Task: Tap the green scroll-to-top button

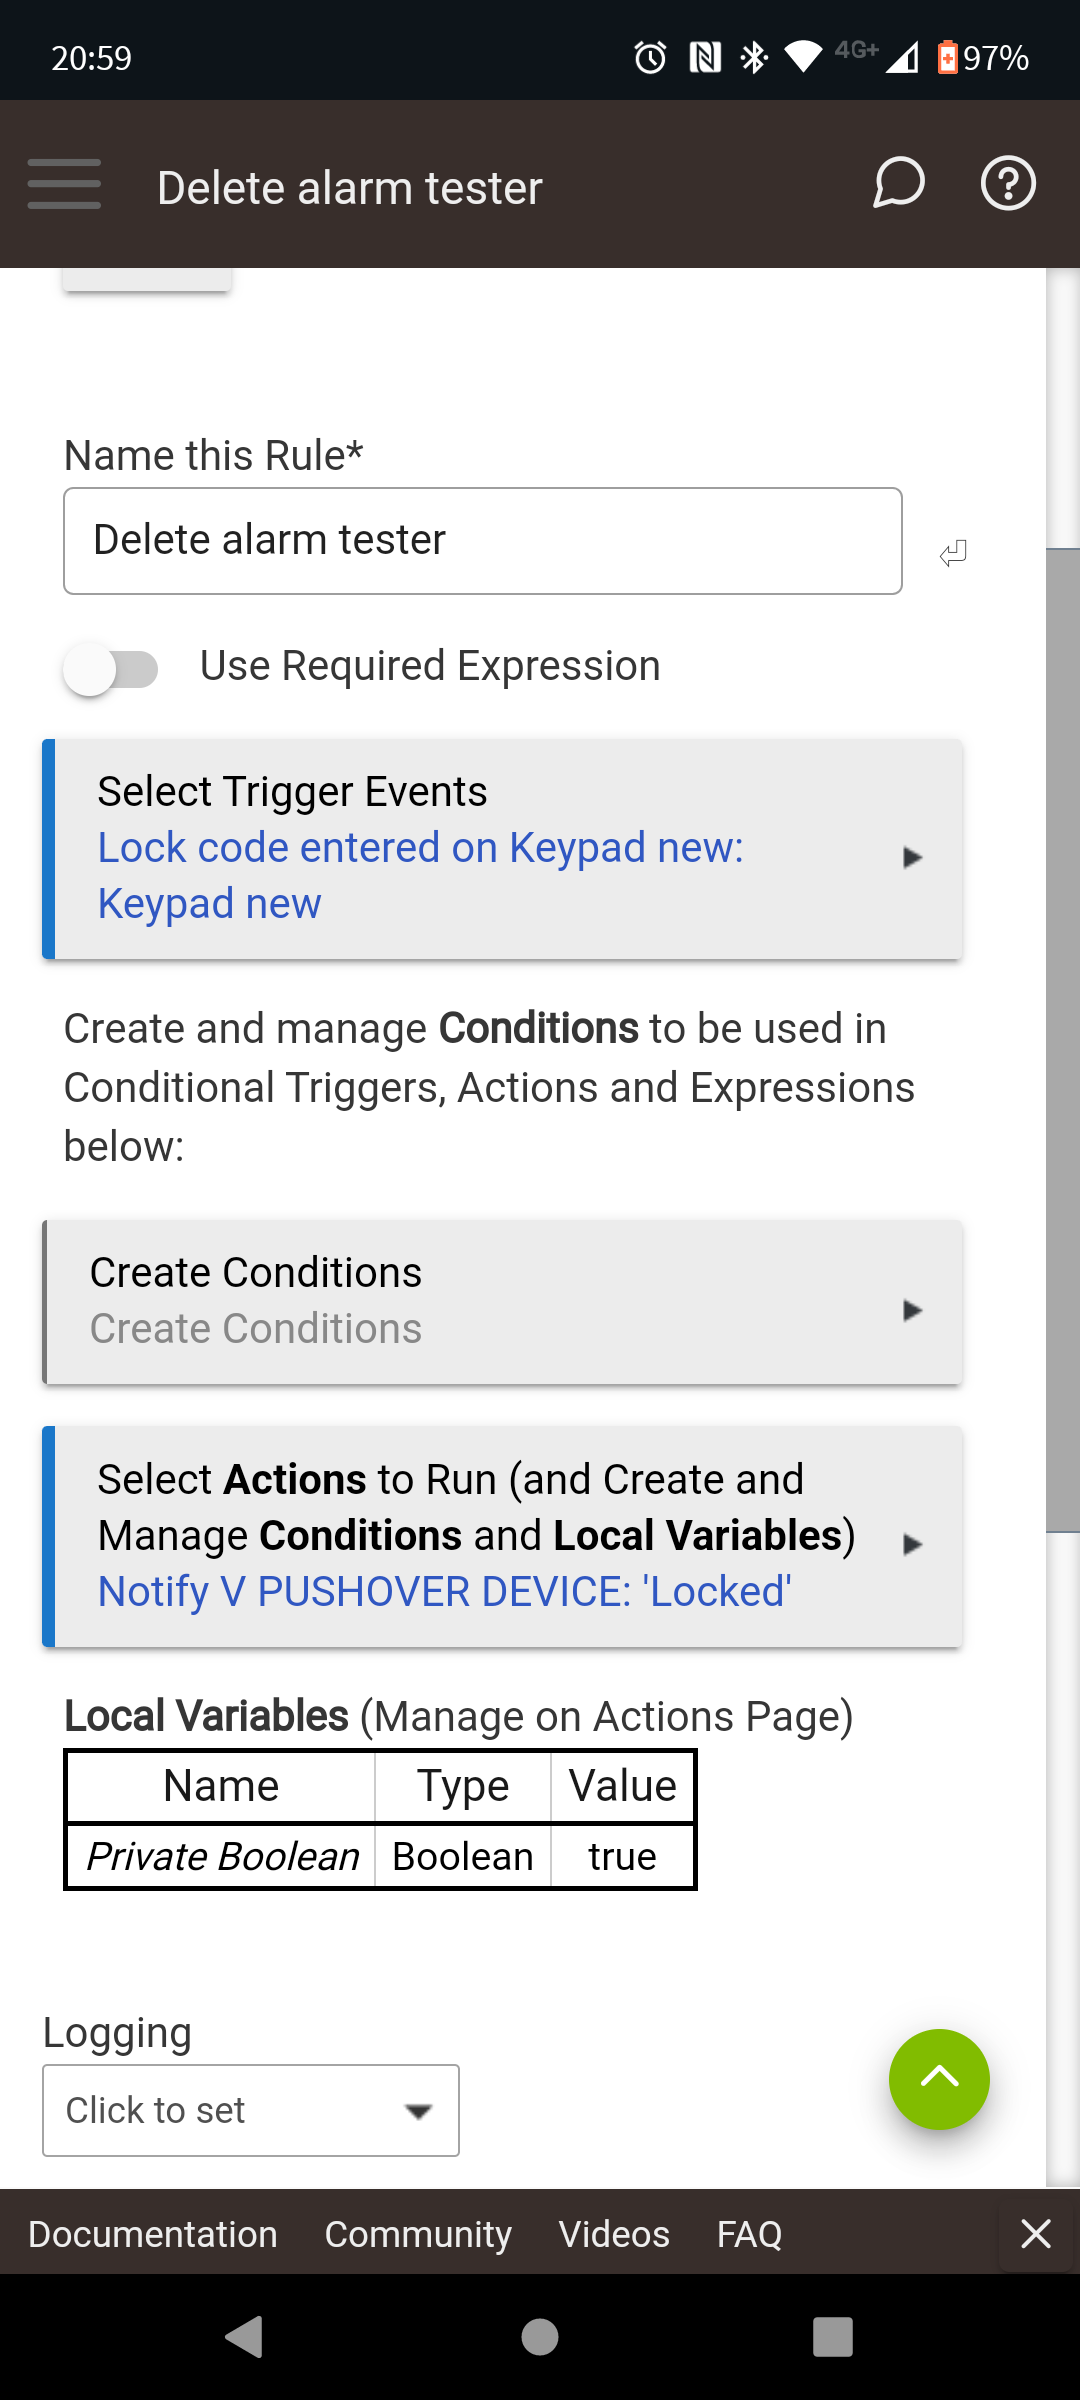Action: pos(939,2079)
